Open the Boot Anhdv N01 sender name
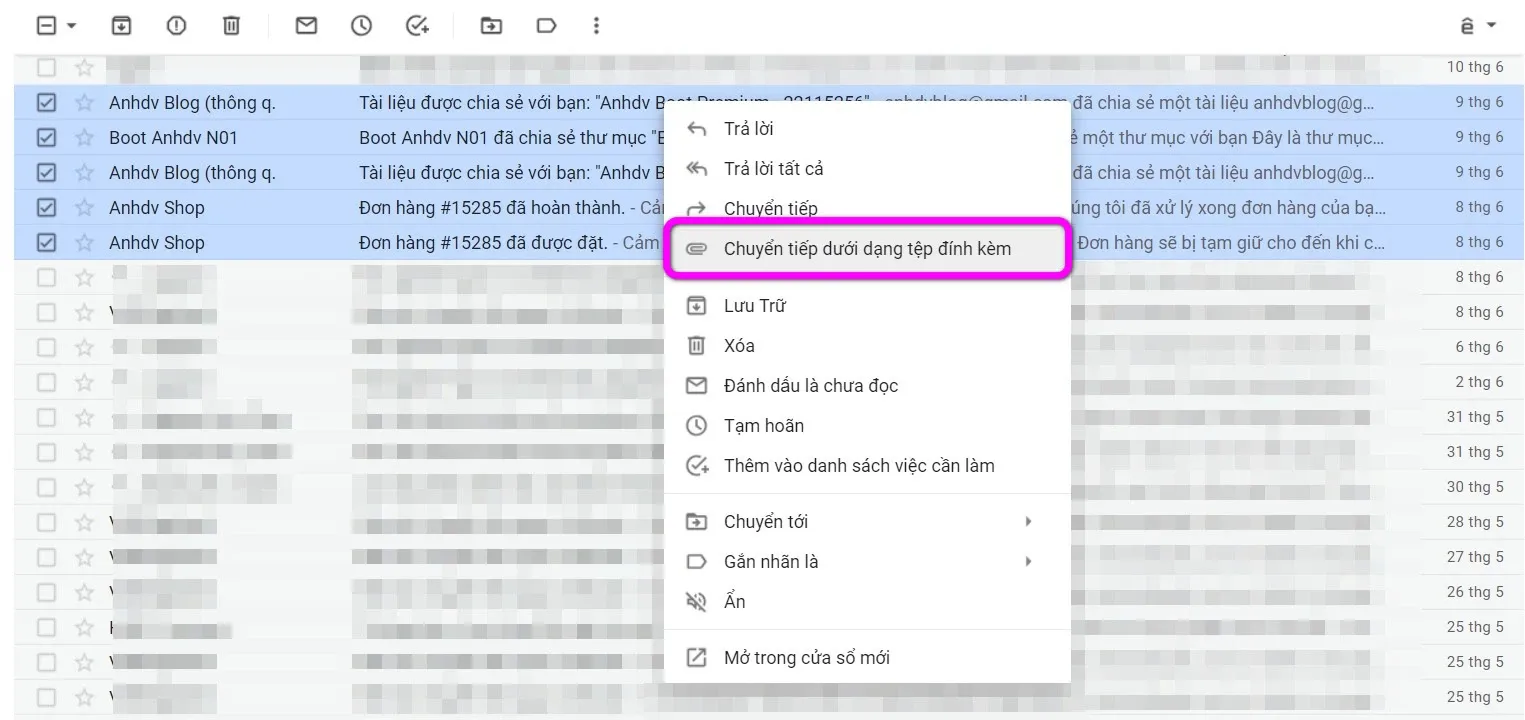 click(173, 137)
